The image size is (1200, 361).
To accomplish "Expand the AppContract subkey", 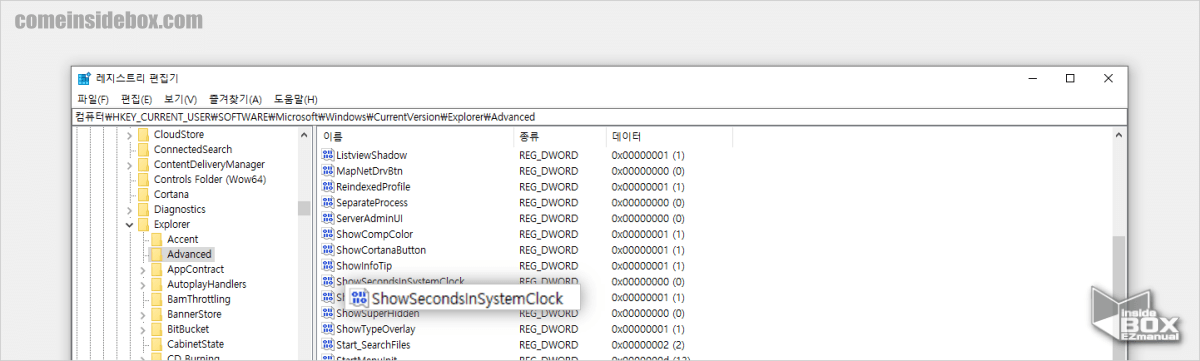I will [143, 270].
